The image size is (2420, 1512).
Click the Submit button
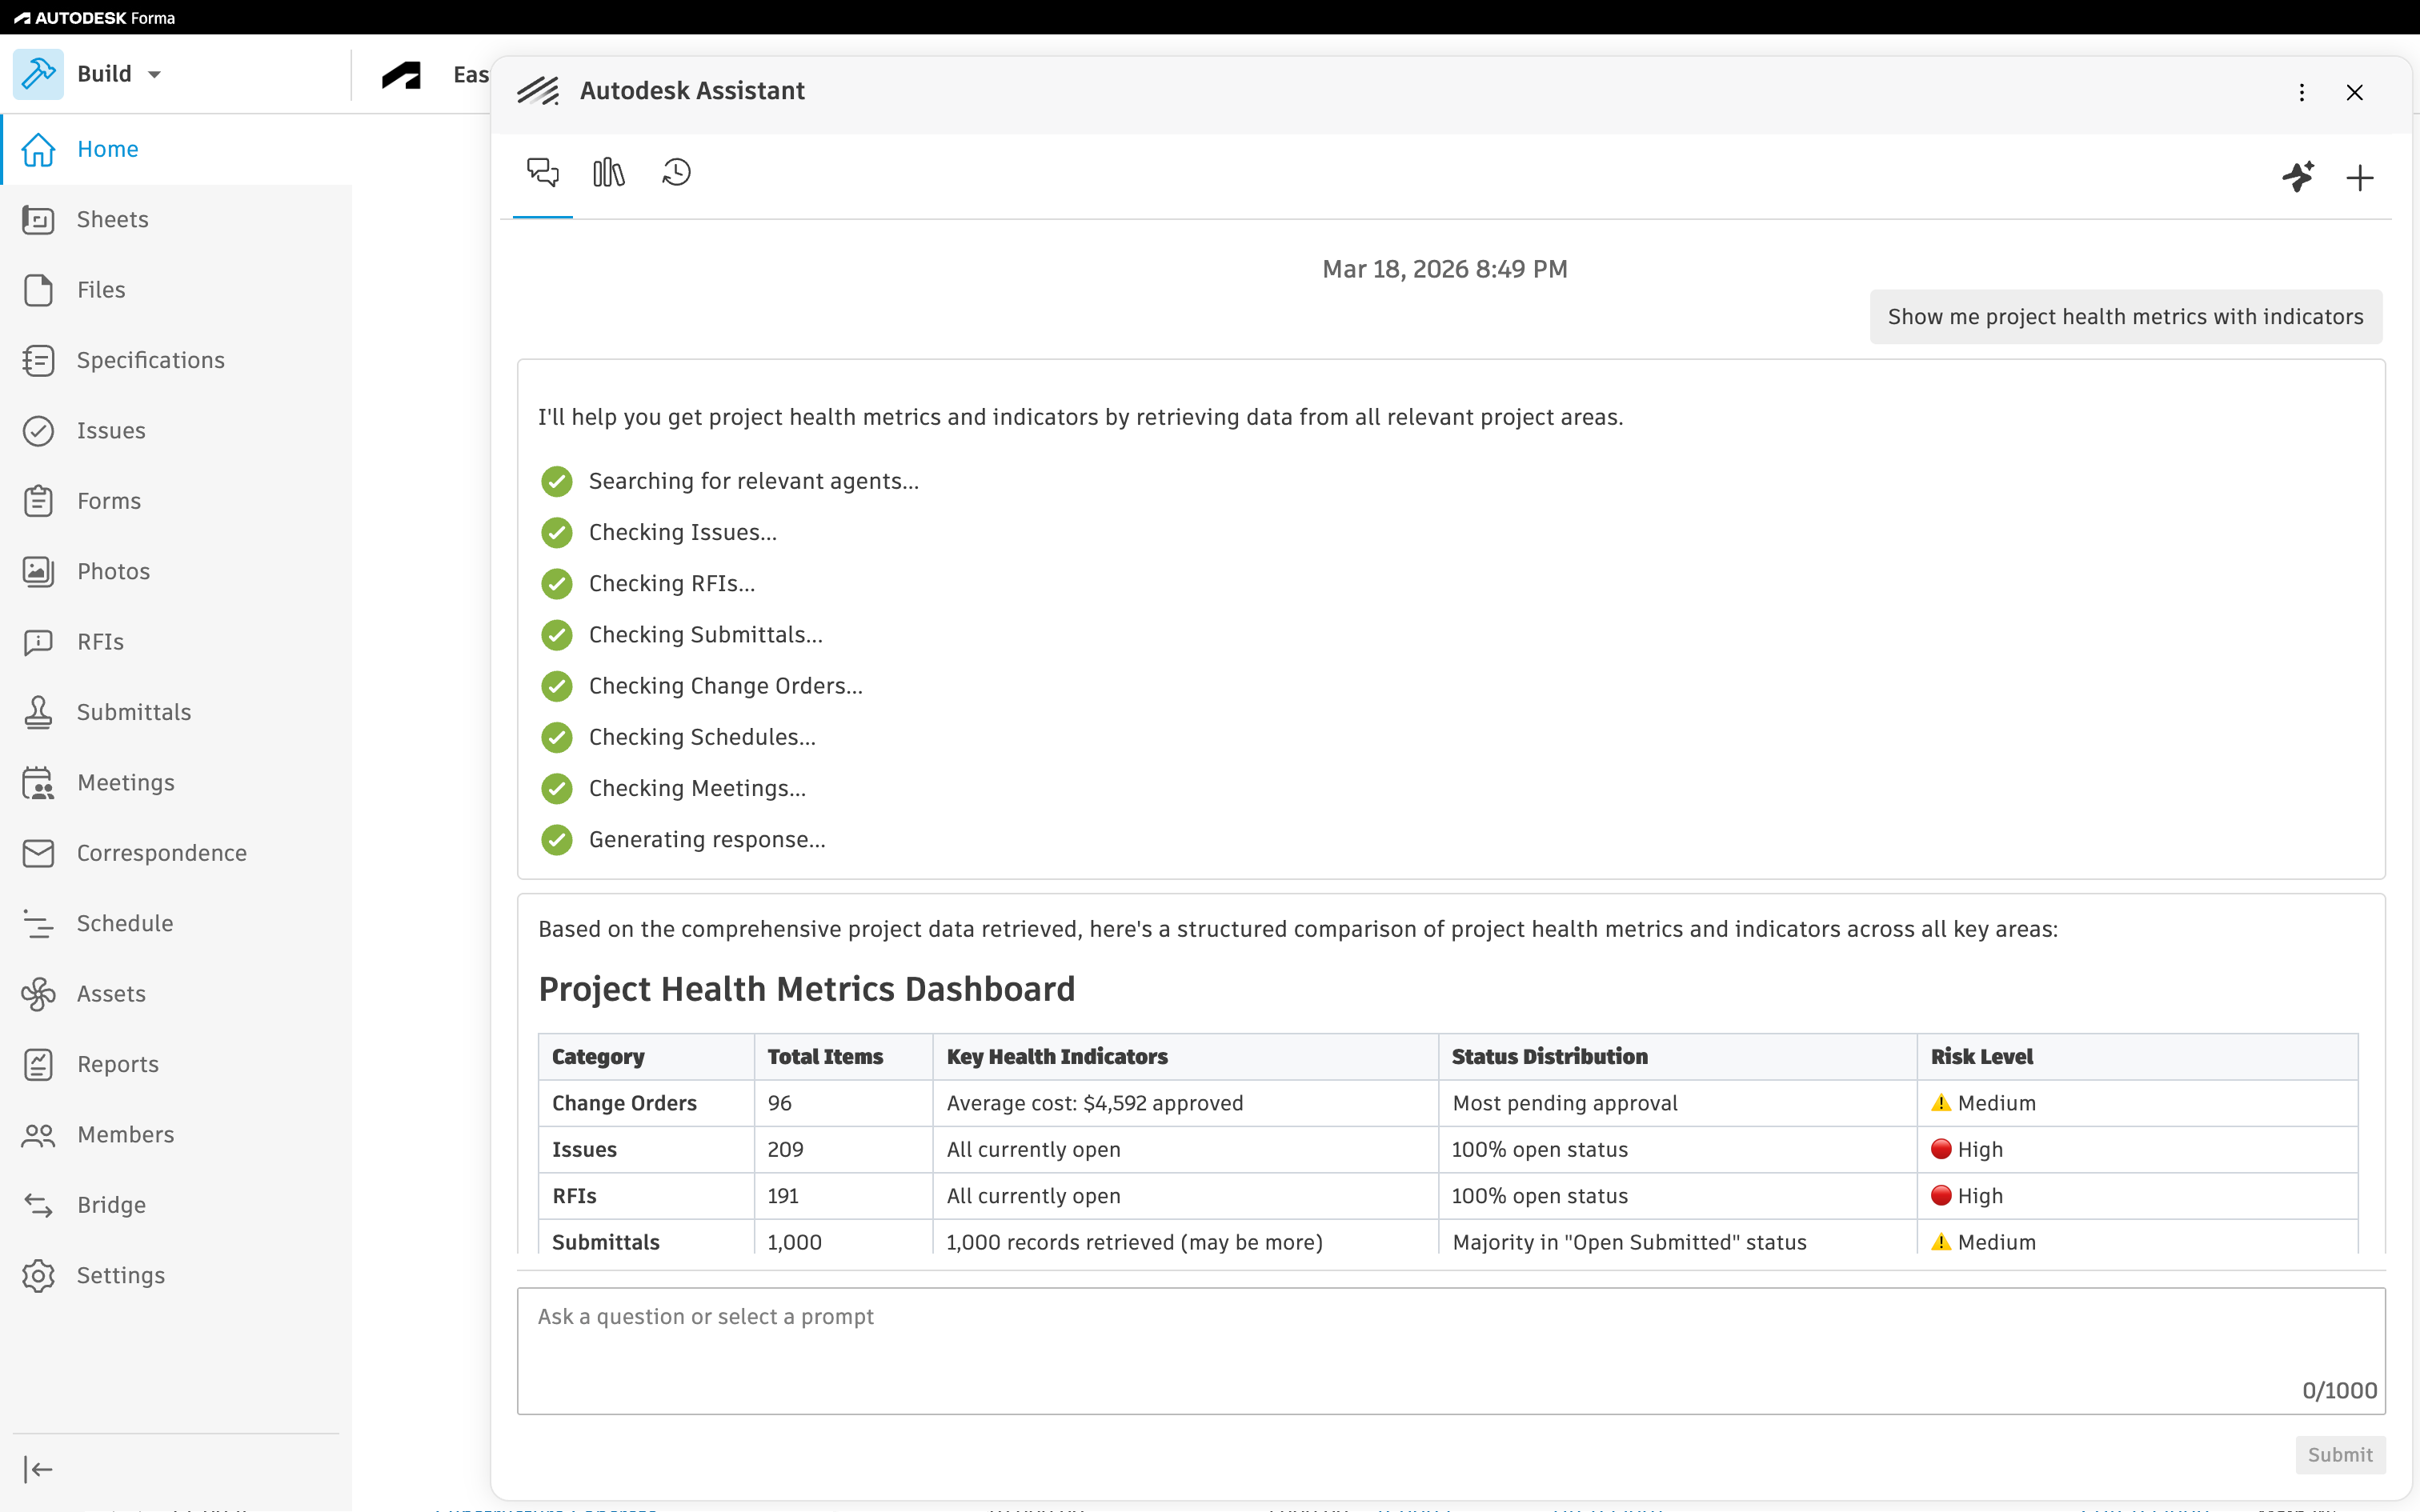pos(2340,1455)
